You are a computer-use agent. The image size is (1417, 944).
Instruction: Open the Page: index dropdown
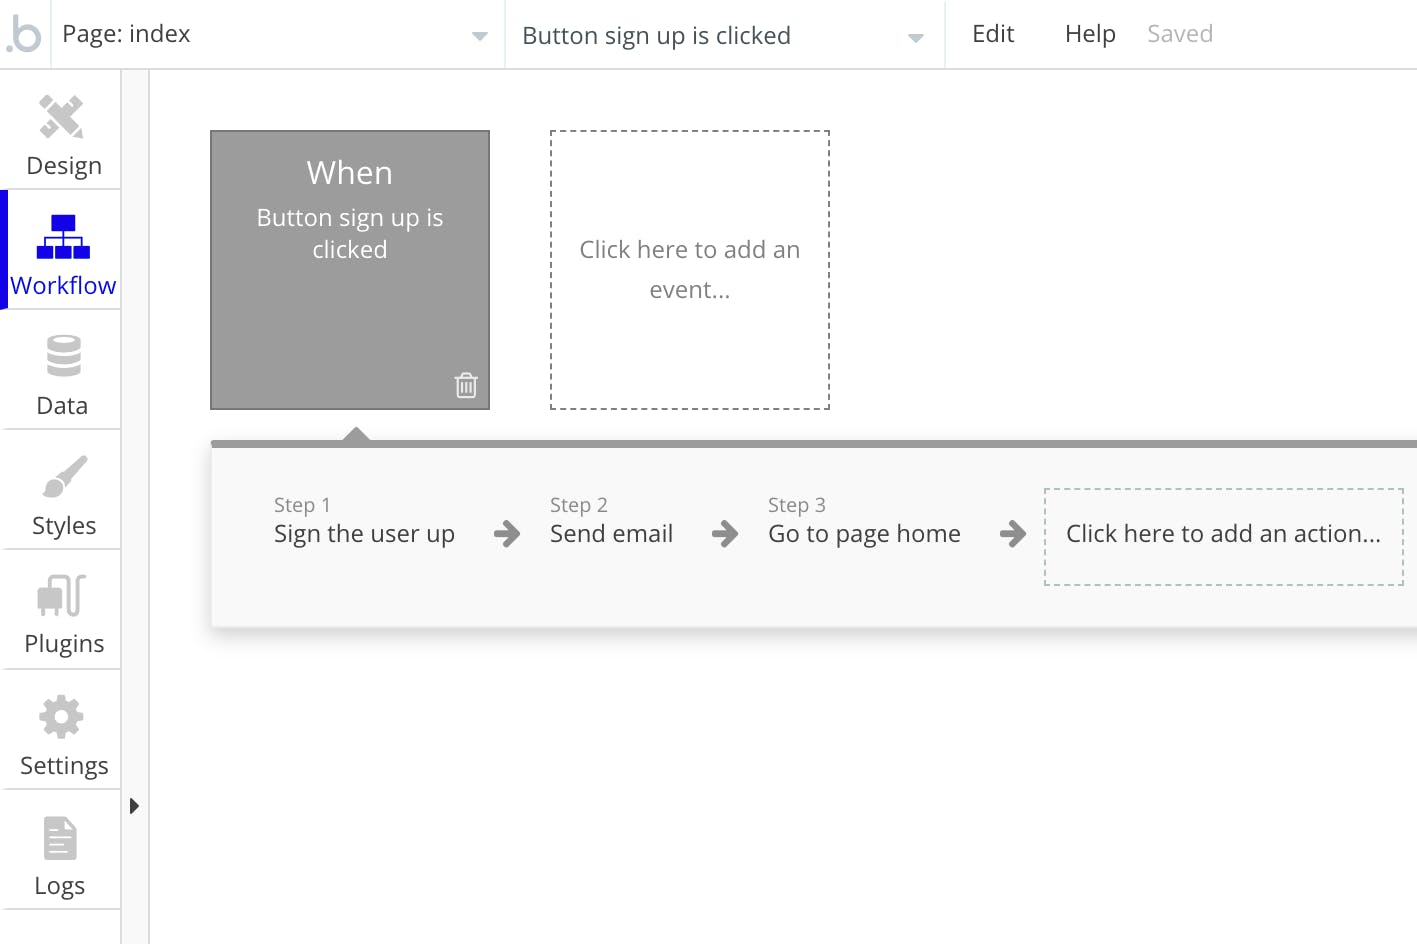(x=280, y=34)
